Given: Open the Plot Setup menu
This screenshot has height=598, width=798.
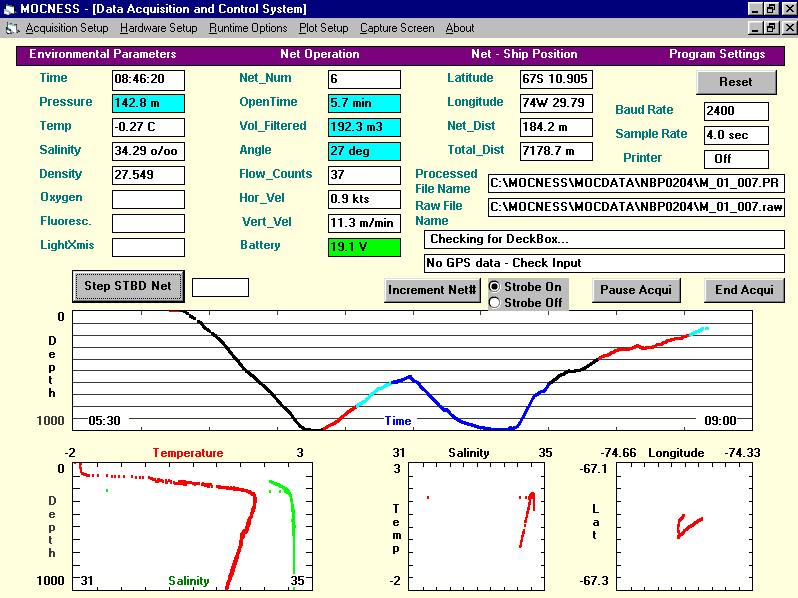Looking at the screenshot, I should coord(324,28).
